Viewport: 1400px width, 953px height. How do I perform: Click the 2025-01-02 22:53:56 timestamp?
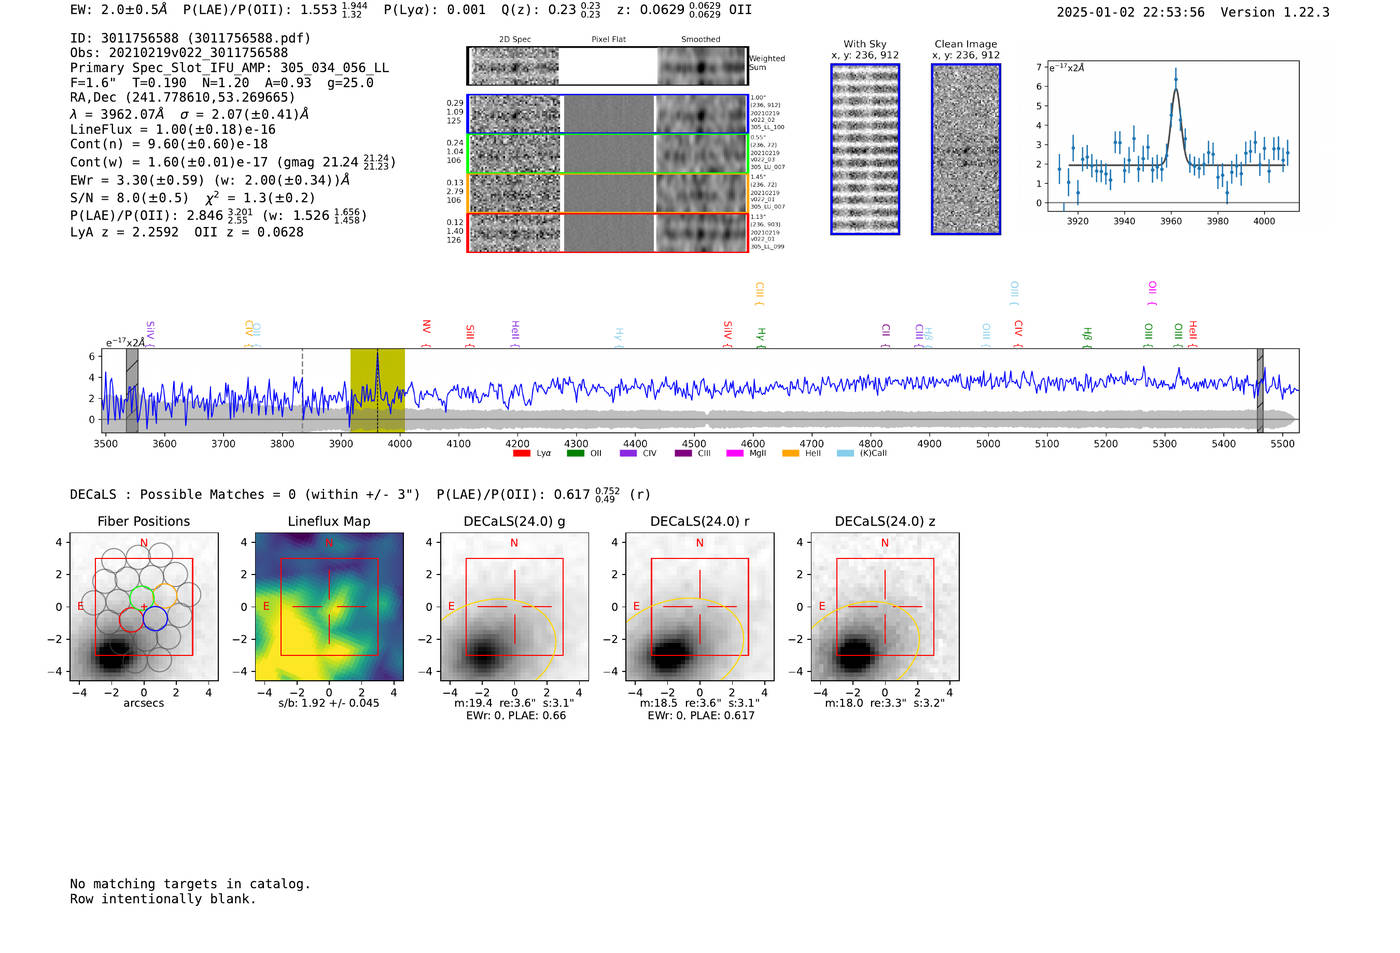(x=1130, y=12)
